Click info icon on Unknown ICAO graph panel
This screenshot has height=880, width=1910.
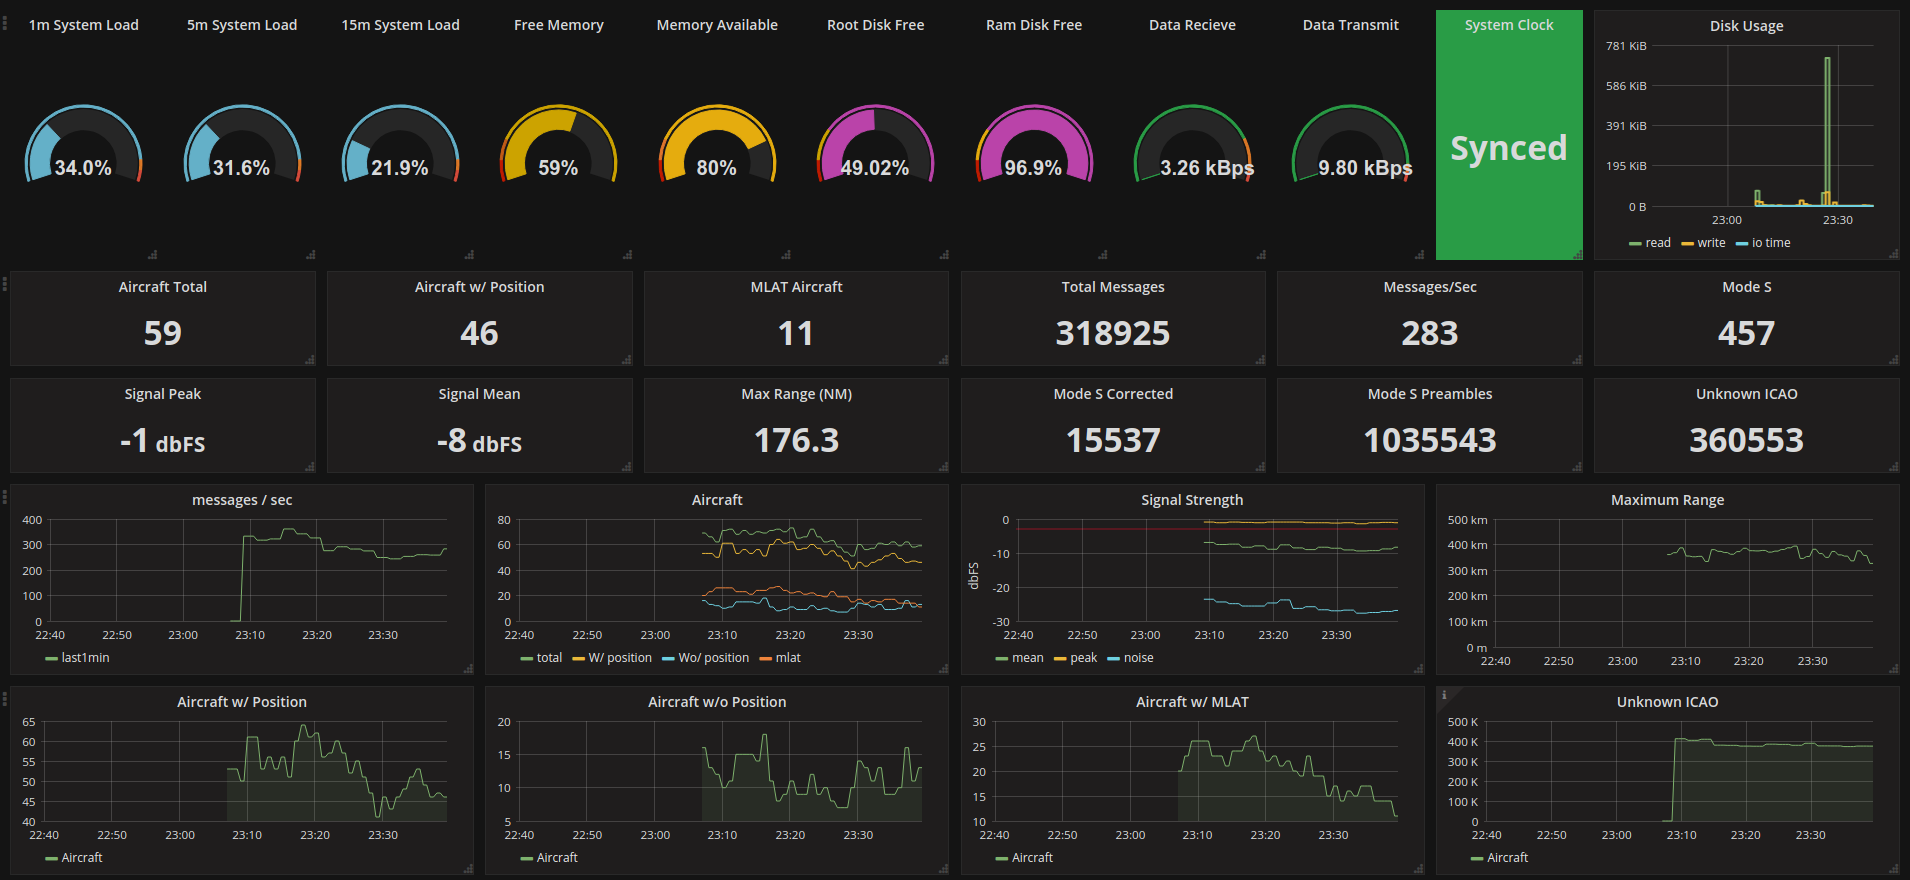[x=1444, y=695]
